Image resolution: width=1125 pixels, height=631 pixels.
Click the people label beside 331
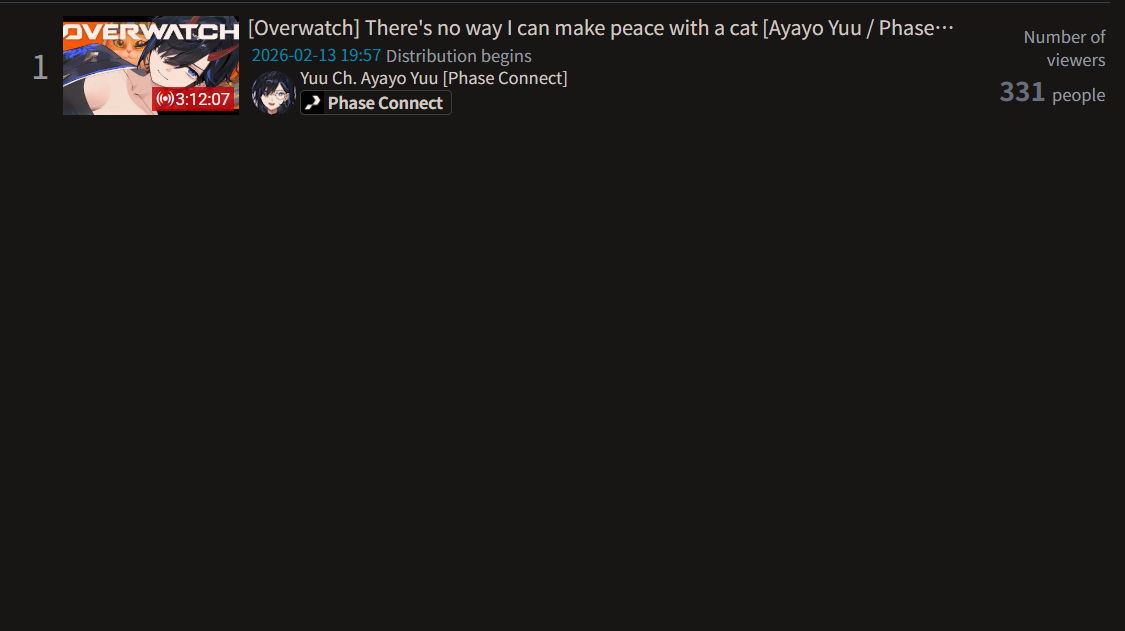tap(1078, 95)
